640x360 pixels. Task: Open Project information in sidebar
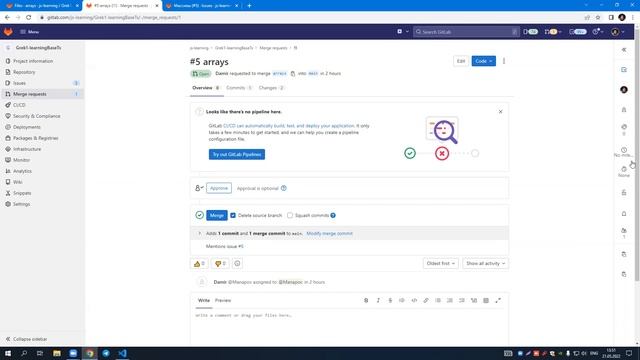33,61
